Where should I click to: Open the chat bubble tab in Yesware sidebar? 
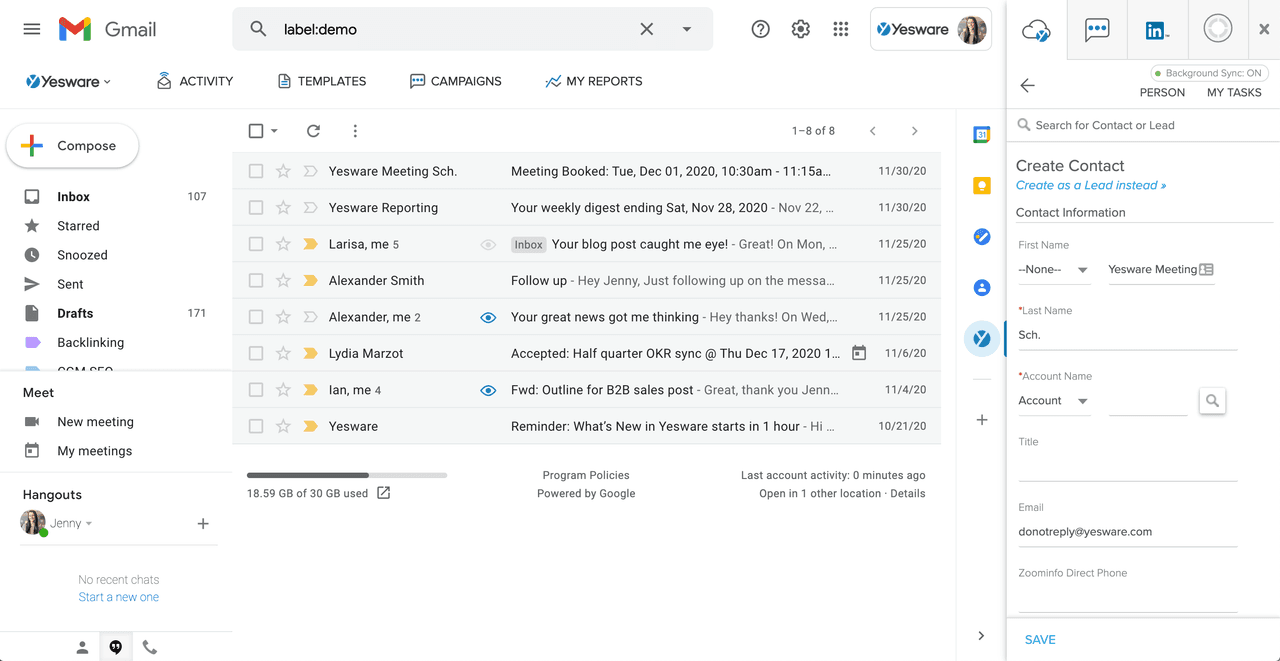click(x=1097, y=30)
